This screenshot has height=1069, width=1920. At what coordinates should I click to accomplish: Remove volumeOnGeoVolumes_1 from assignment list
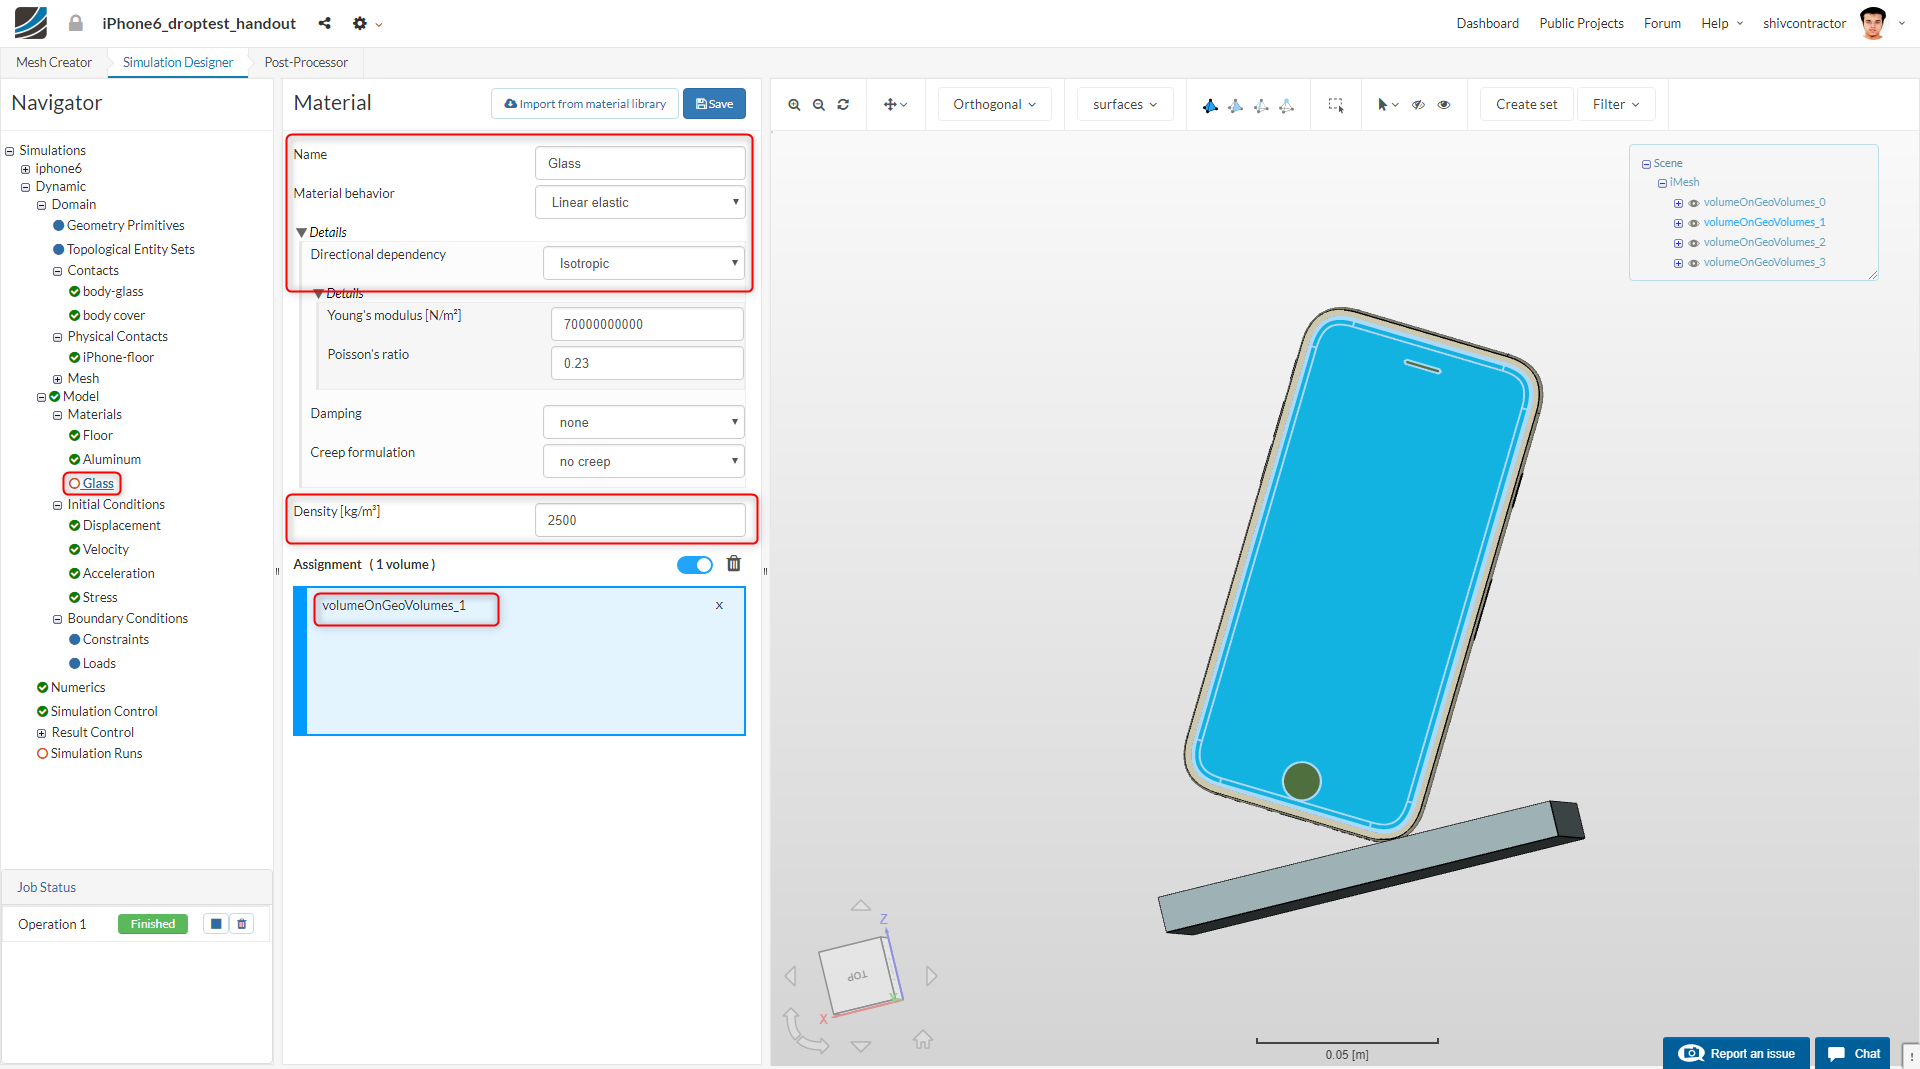719,605
